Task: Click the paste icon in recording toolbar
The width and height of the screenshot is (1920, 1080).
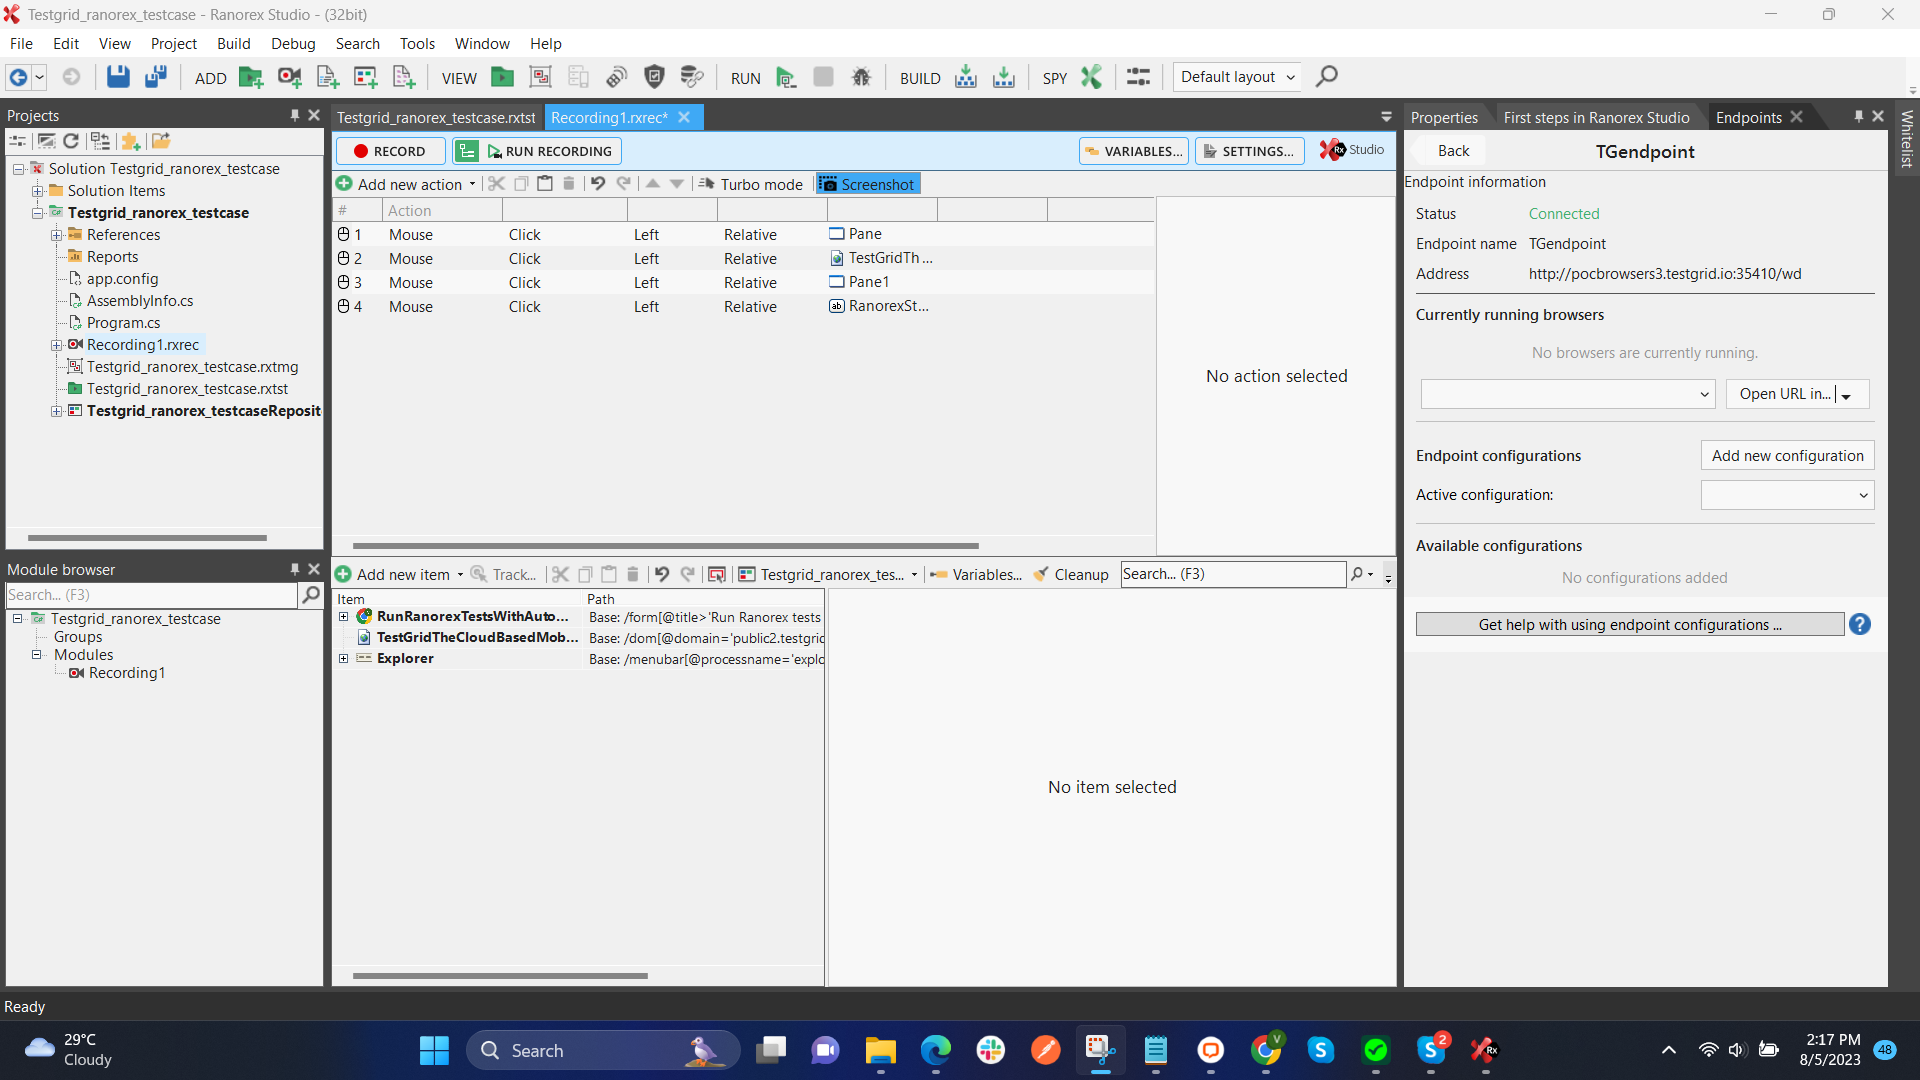Action: pyautogui.click(x=545, y=183)
